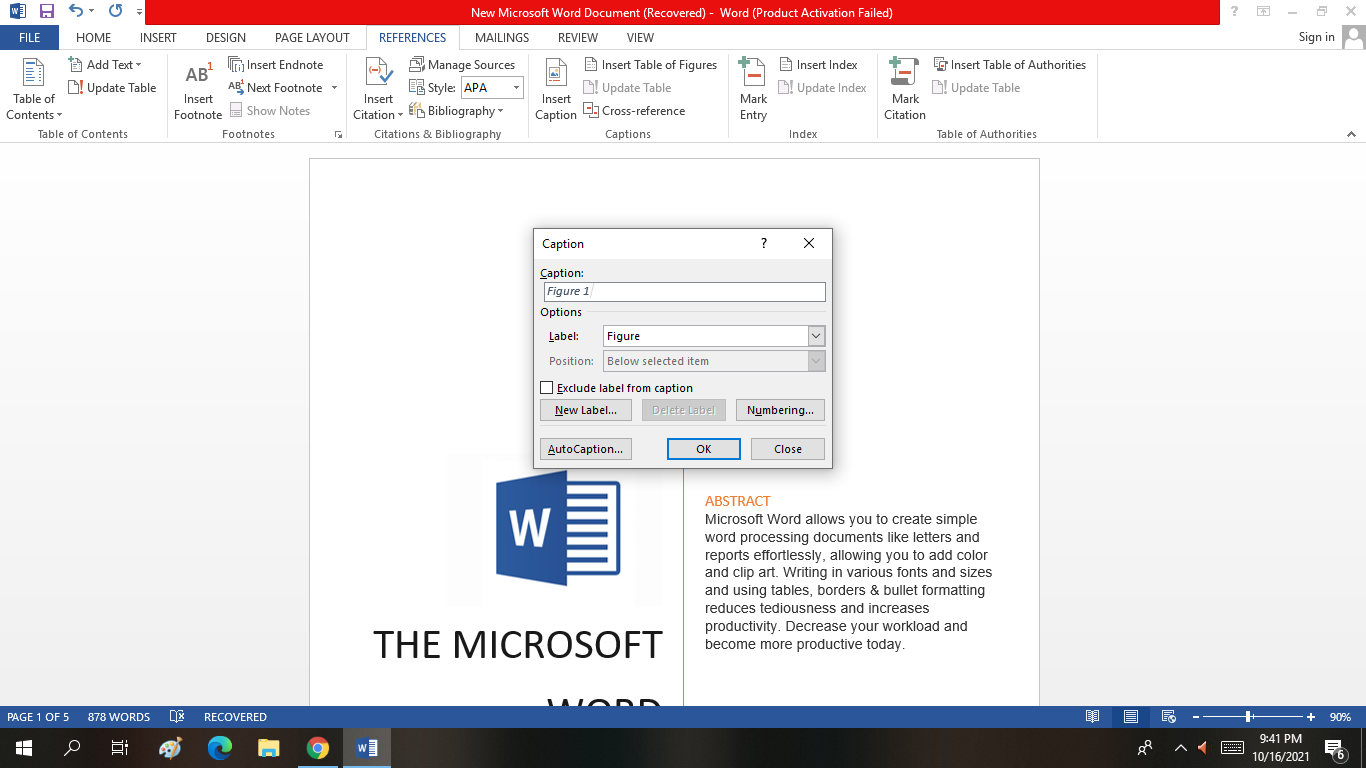Tick Exclude label from caption checkbox
This screenshot has width=1366, height=768.
pyautogui.click(x=546, y=388)
